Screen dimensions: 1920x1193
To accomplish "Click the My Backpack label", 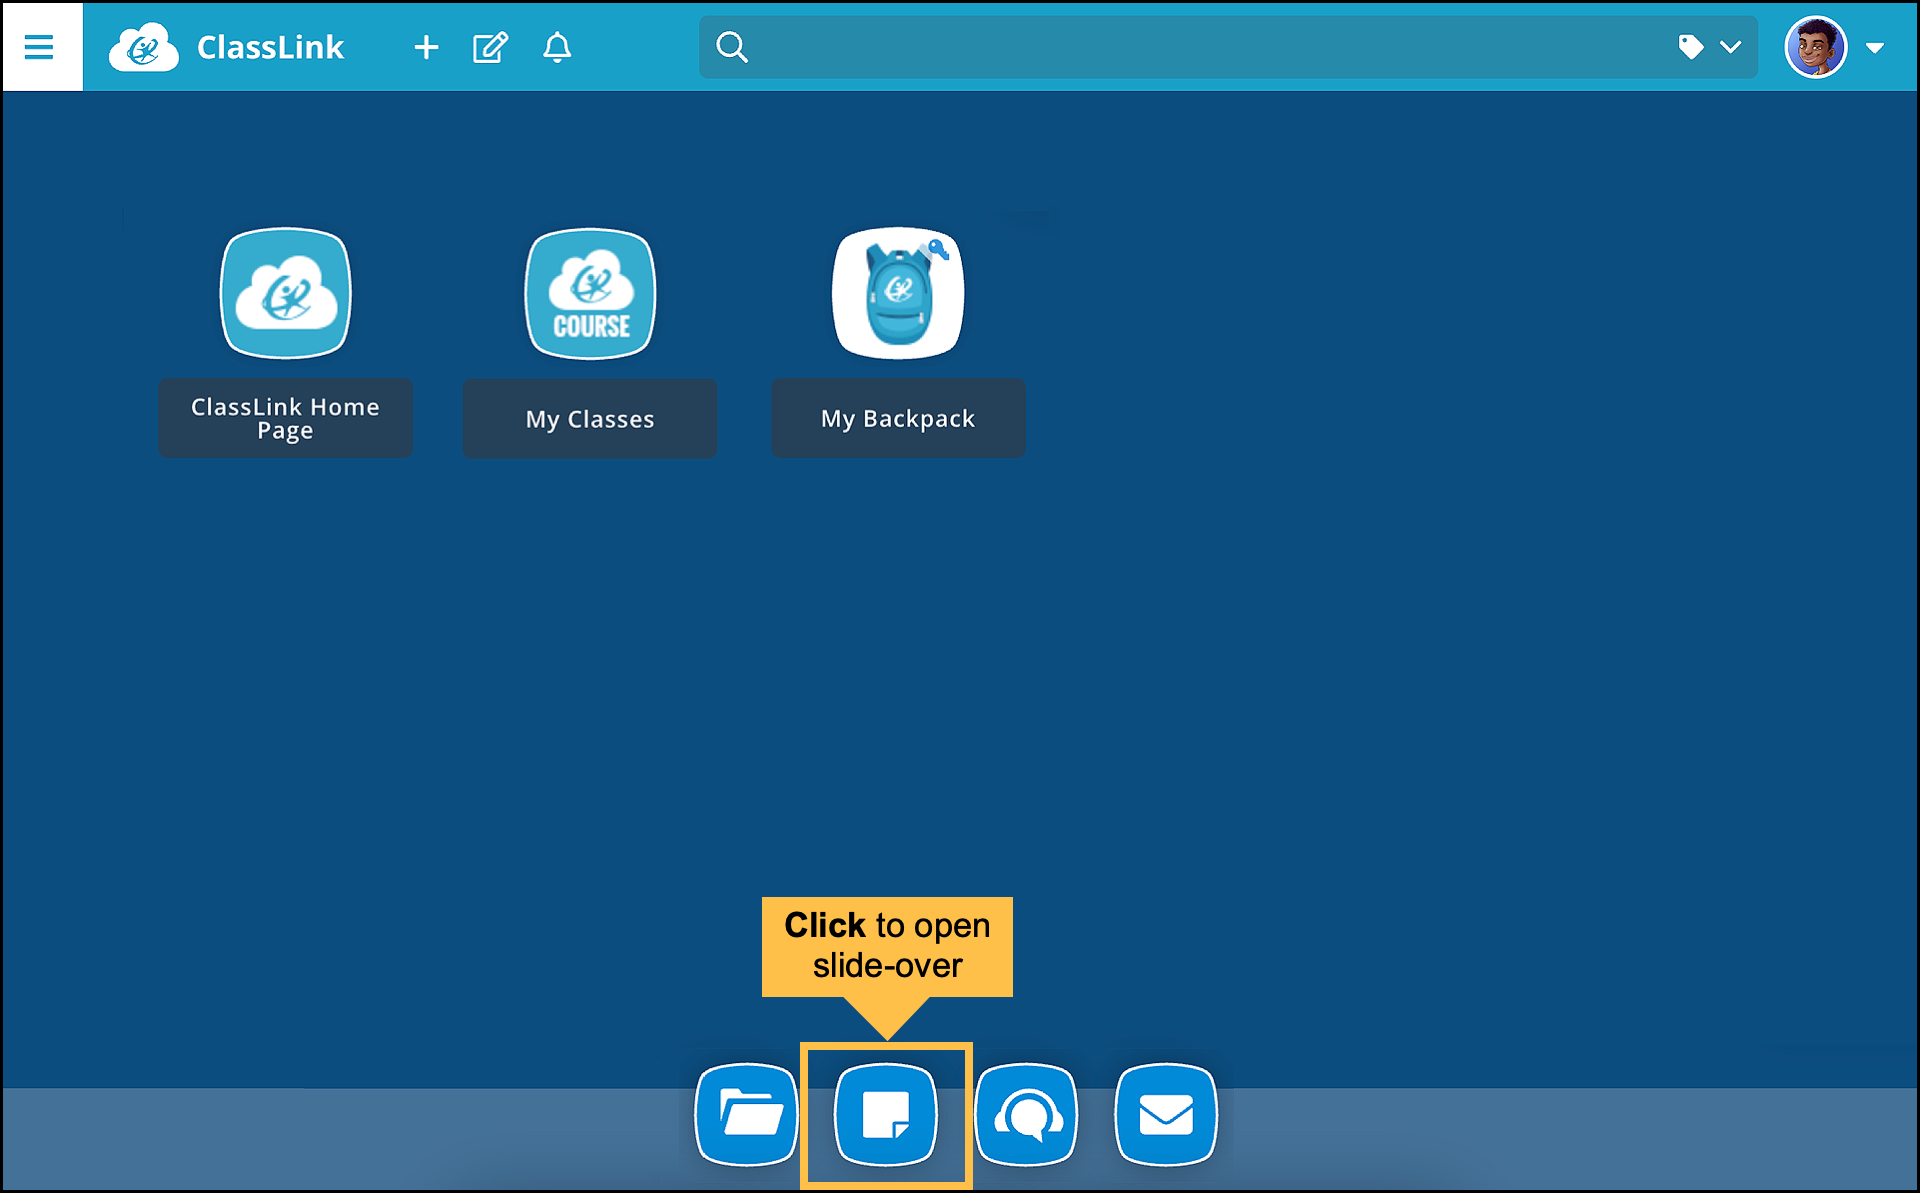I will 898,418.
